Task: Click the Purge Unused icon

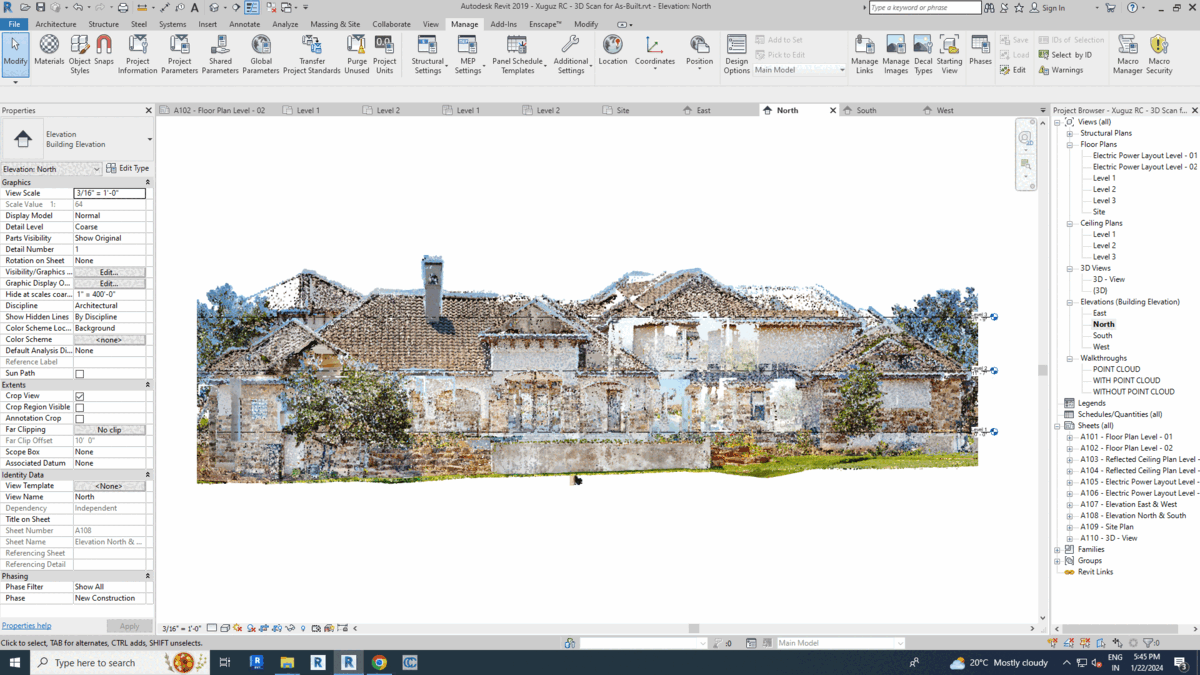Action: [x=357, y=50]
